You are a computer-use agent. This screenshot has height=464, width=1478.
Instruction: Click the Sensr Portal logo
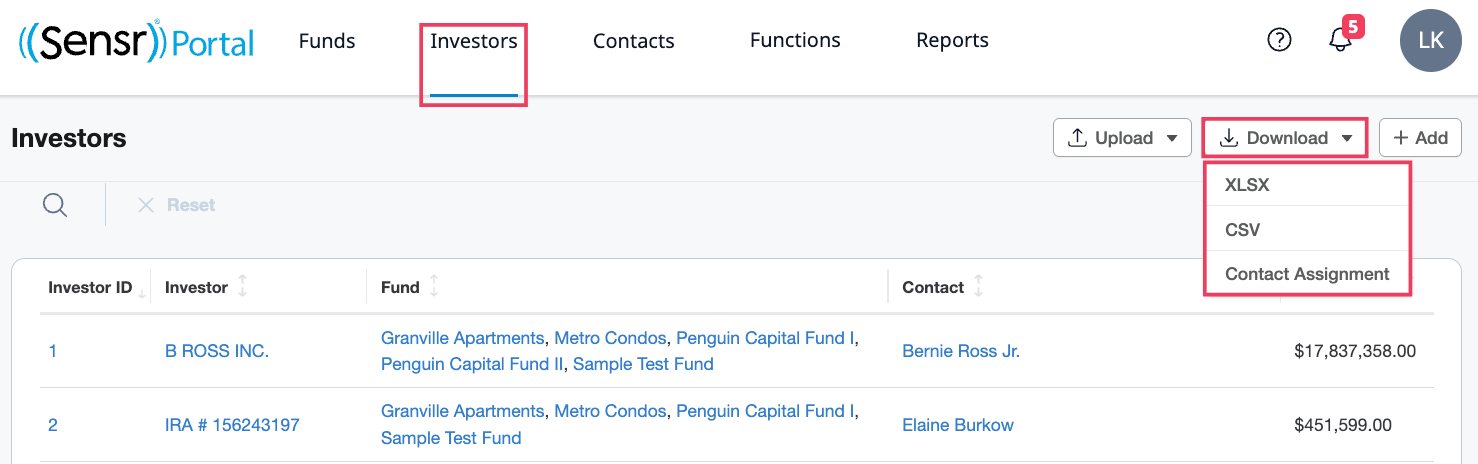click(x=136, y=41)
